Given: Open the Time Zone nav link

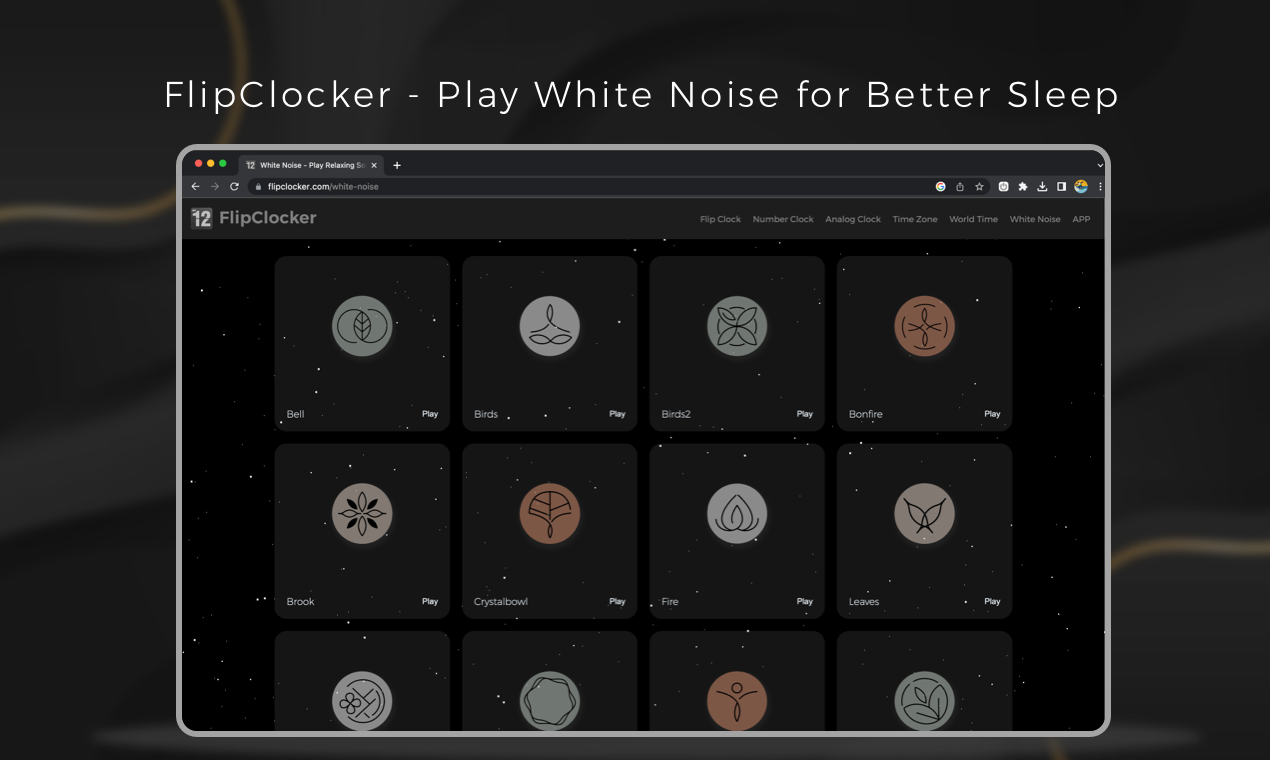Looking at the screenshot, I should (915, 219).
